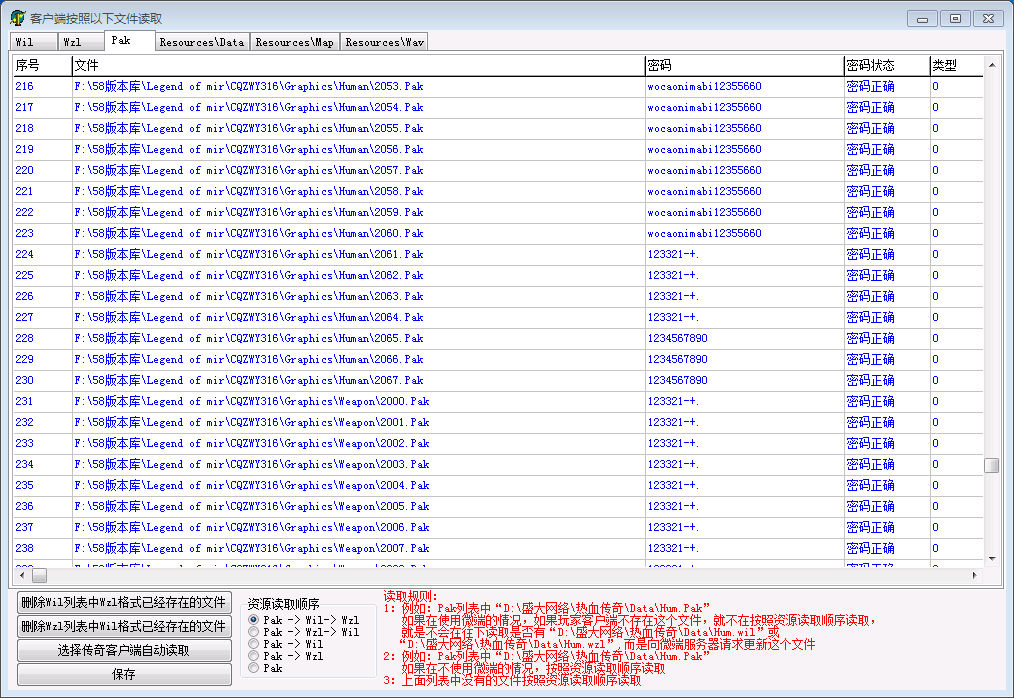The width and height of the screenshot is (1014, 698).
Task: Click the vertical scrollbar down arrow
Action: (991, 559)
